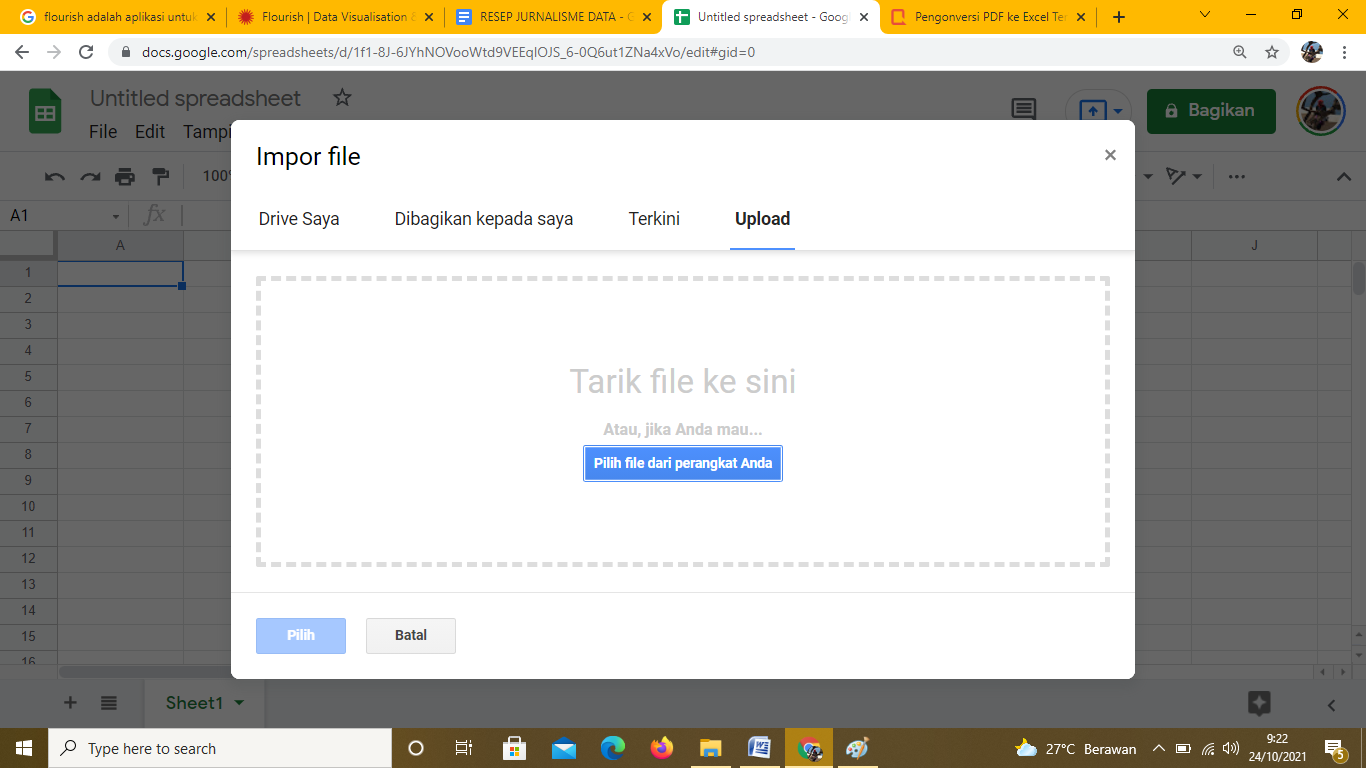1366x768 pixels.
Task: Click the paint format roller icon
Action: 160,177
